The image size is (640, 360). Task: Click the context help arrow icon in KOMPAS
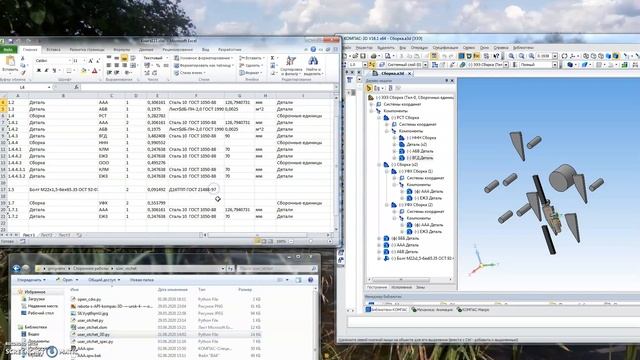click(x=496, y=56)
